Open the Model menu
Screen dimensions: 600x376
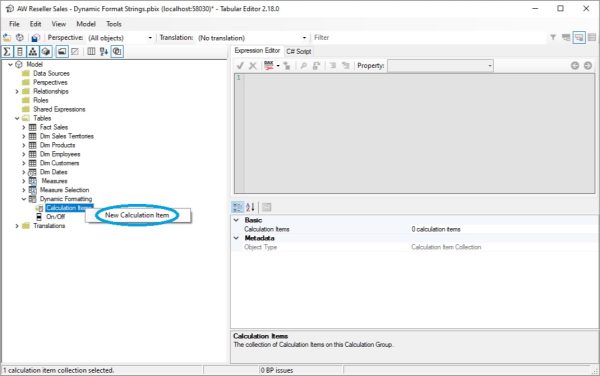[x=86, y=24]
